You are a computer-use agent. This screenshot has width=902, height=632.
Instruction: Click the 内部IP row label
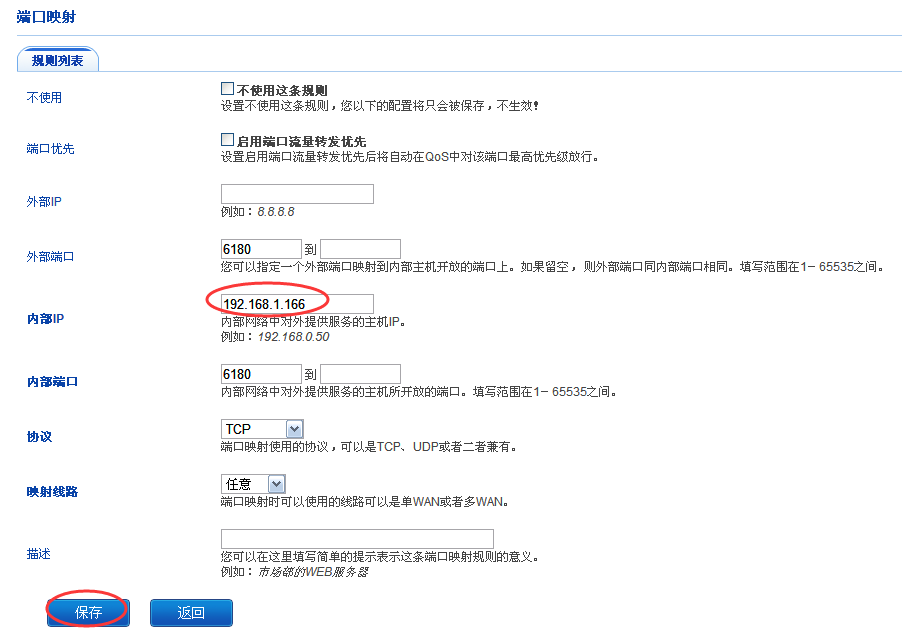[45, 319]
